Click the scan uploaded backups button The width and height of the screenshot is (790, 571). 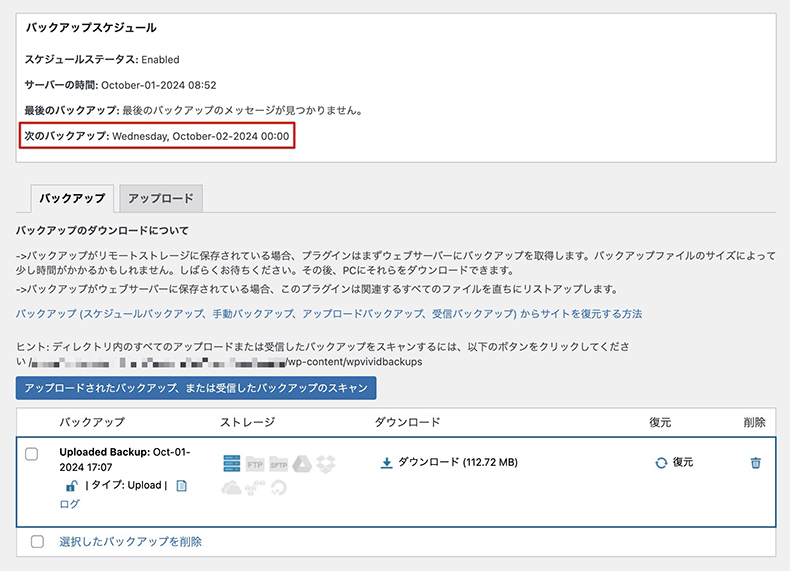196,388
